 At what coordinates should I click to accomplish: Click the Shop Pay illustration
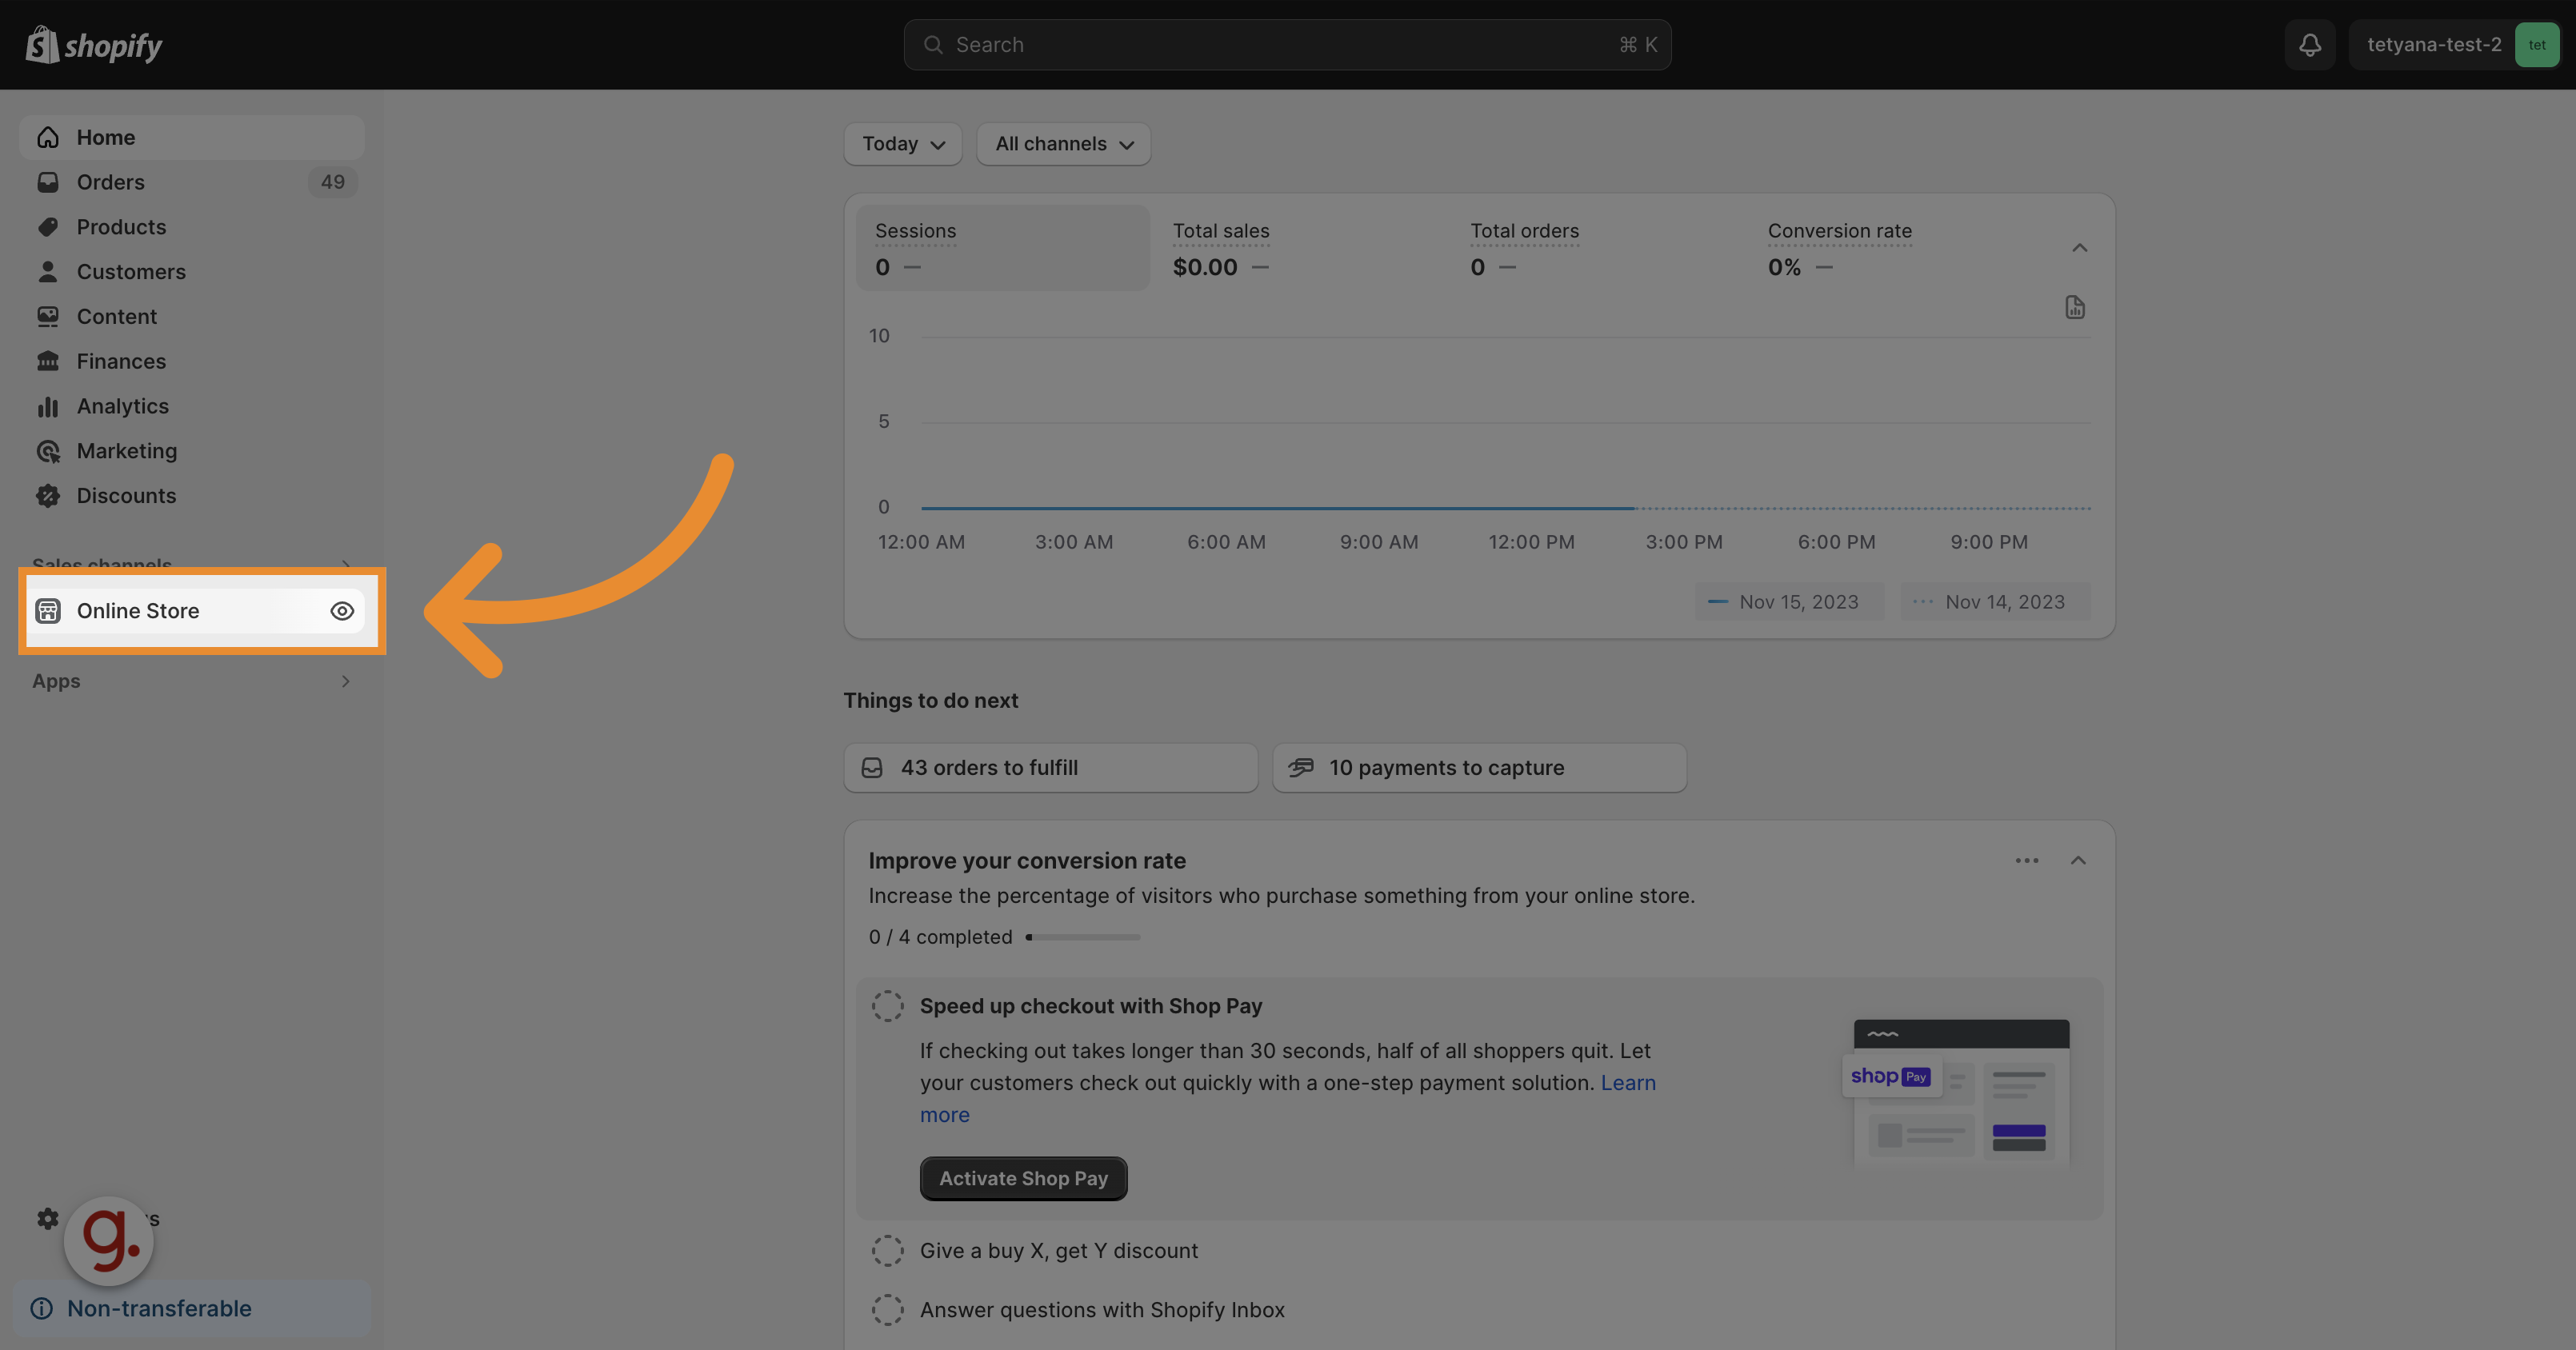[x=1955, y=1092]
